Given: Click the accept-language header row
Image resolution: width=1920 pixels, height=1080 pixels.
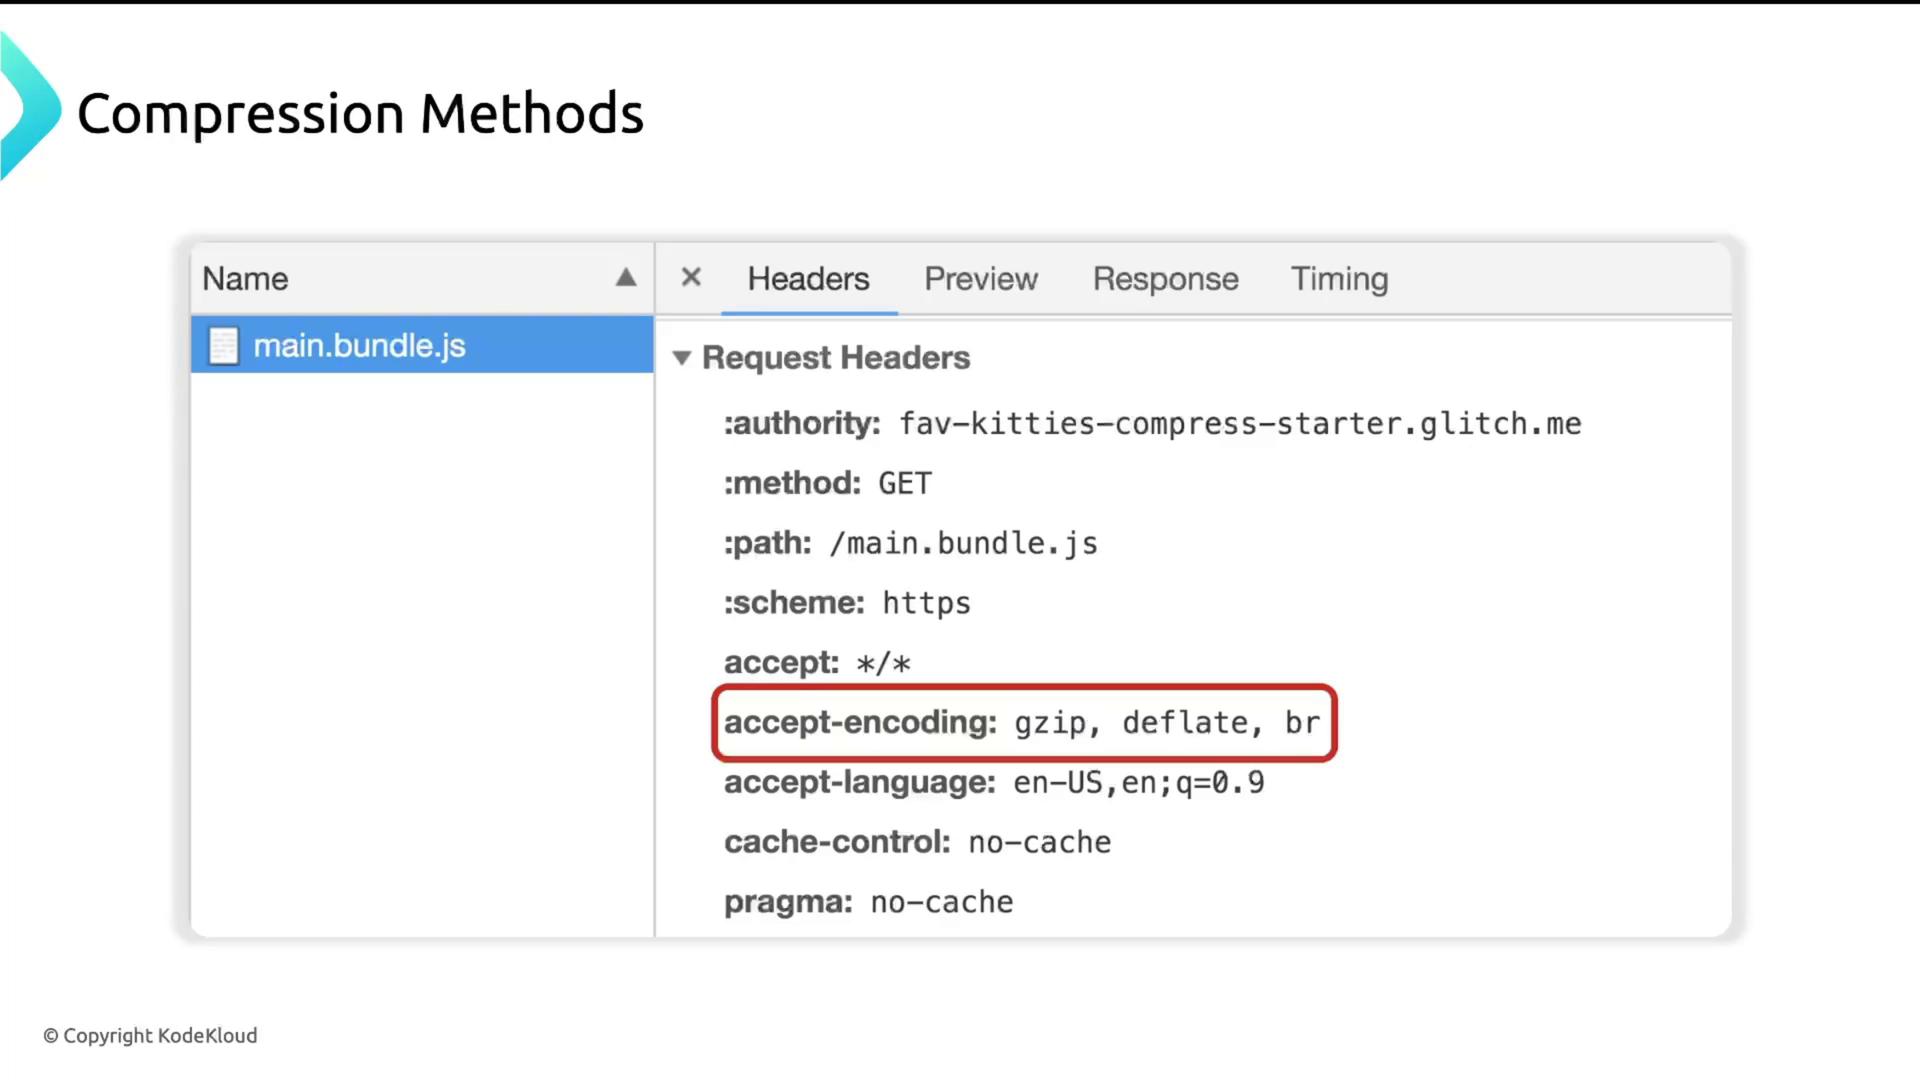Looking at the screenshot, I should tap(994, 782).
